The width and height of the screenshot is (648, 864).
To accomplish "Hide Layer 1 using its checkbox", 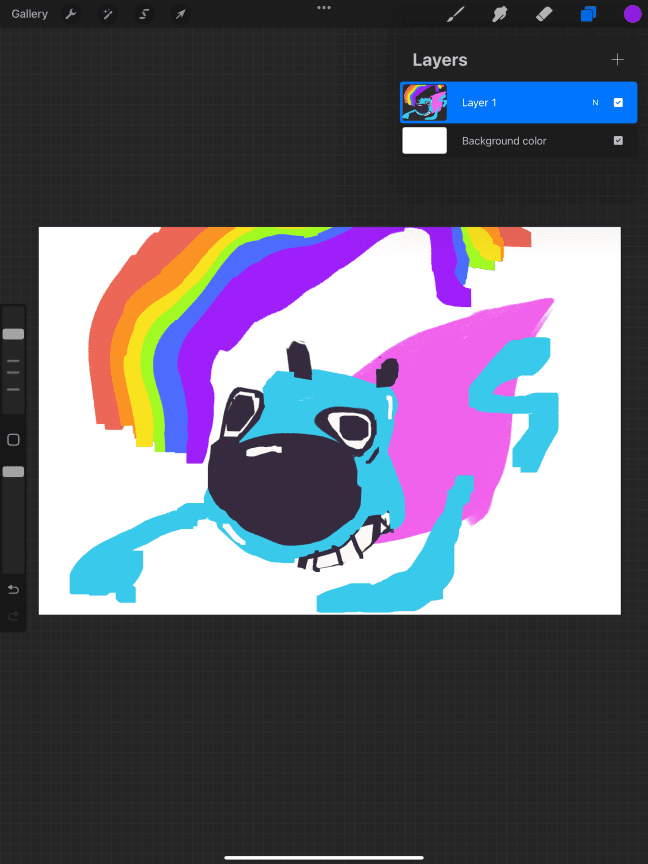I will click(x=618, y=102).
